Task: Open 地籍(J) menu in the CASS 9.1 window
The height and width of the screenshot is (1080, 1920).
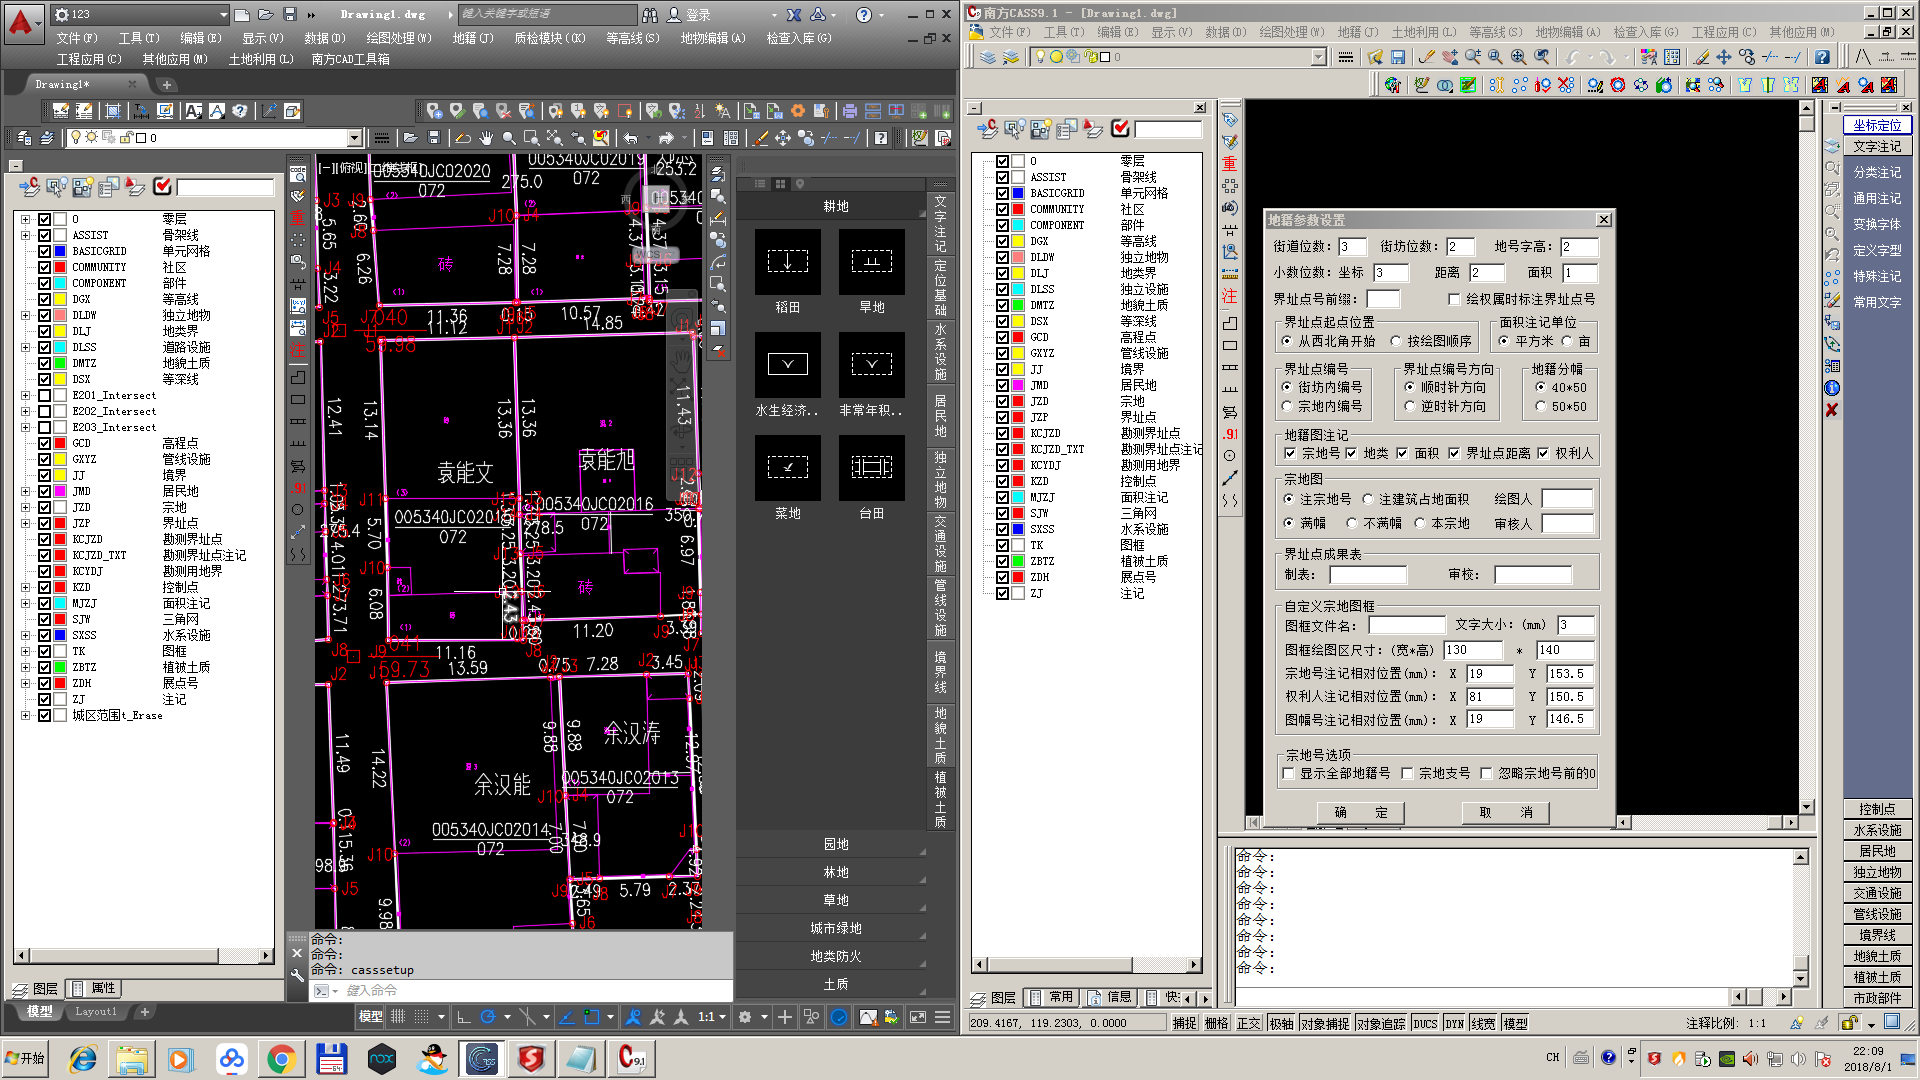Action: [x=1357, y=32]
